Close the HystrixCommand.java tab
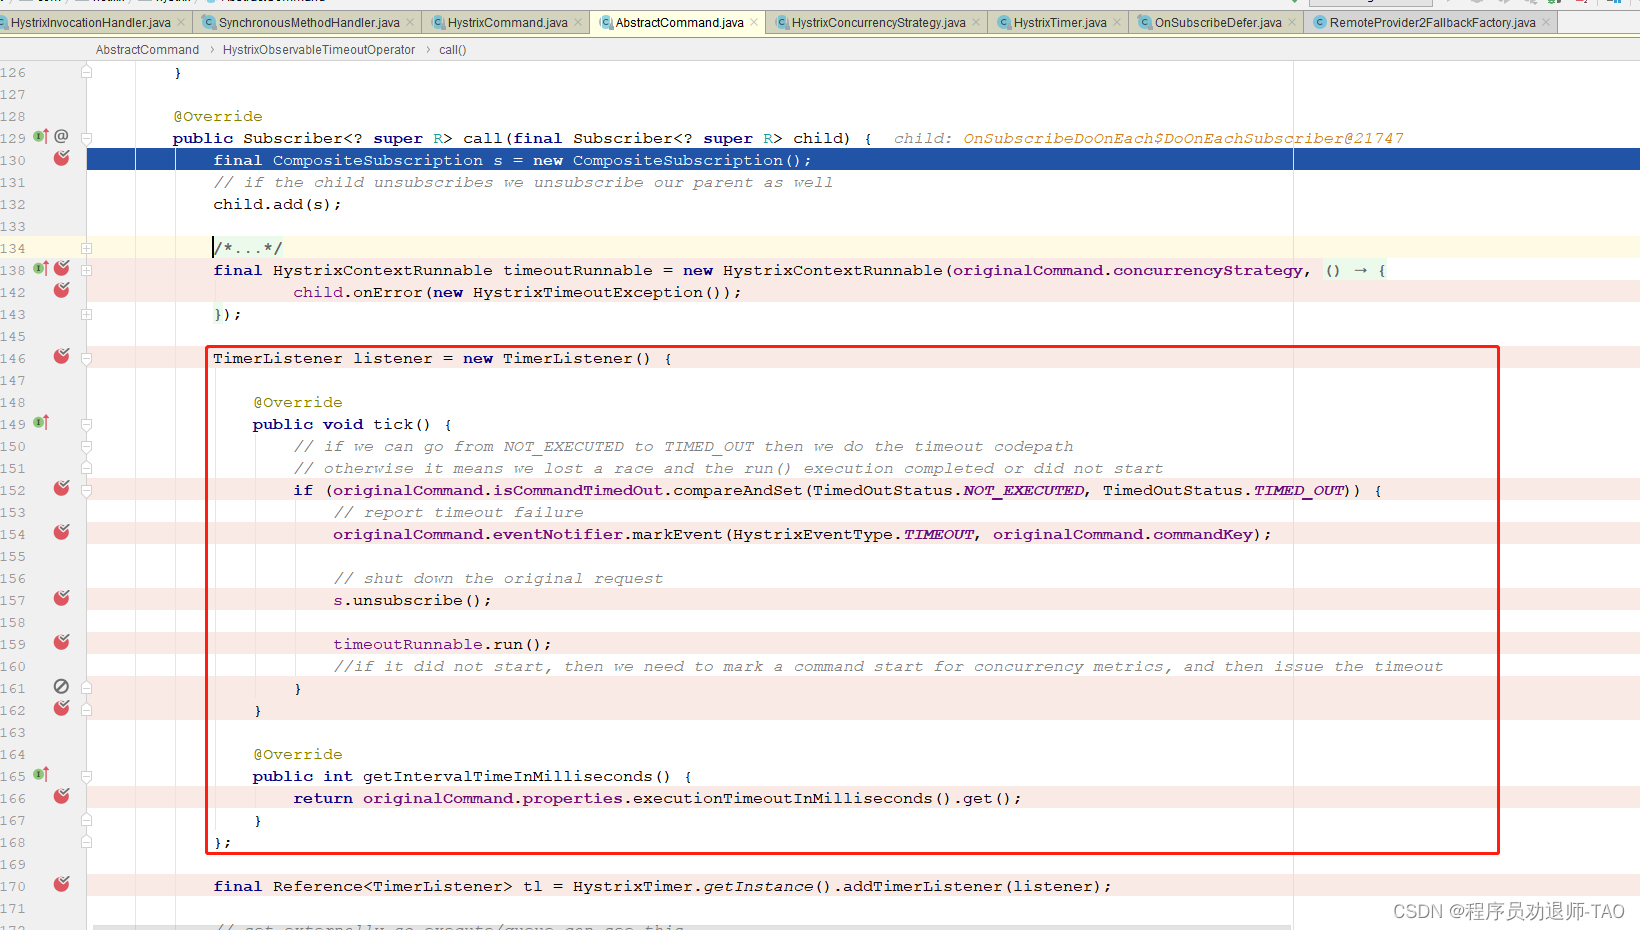 pyautogui.click(x=578, y=22)
